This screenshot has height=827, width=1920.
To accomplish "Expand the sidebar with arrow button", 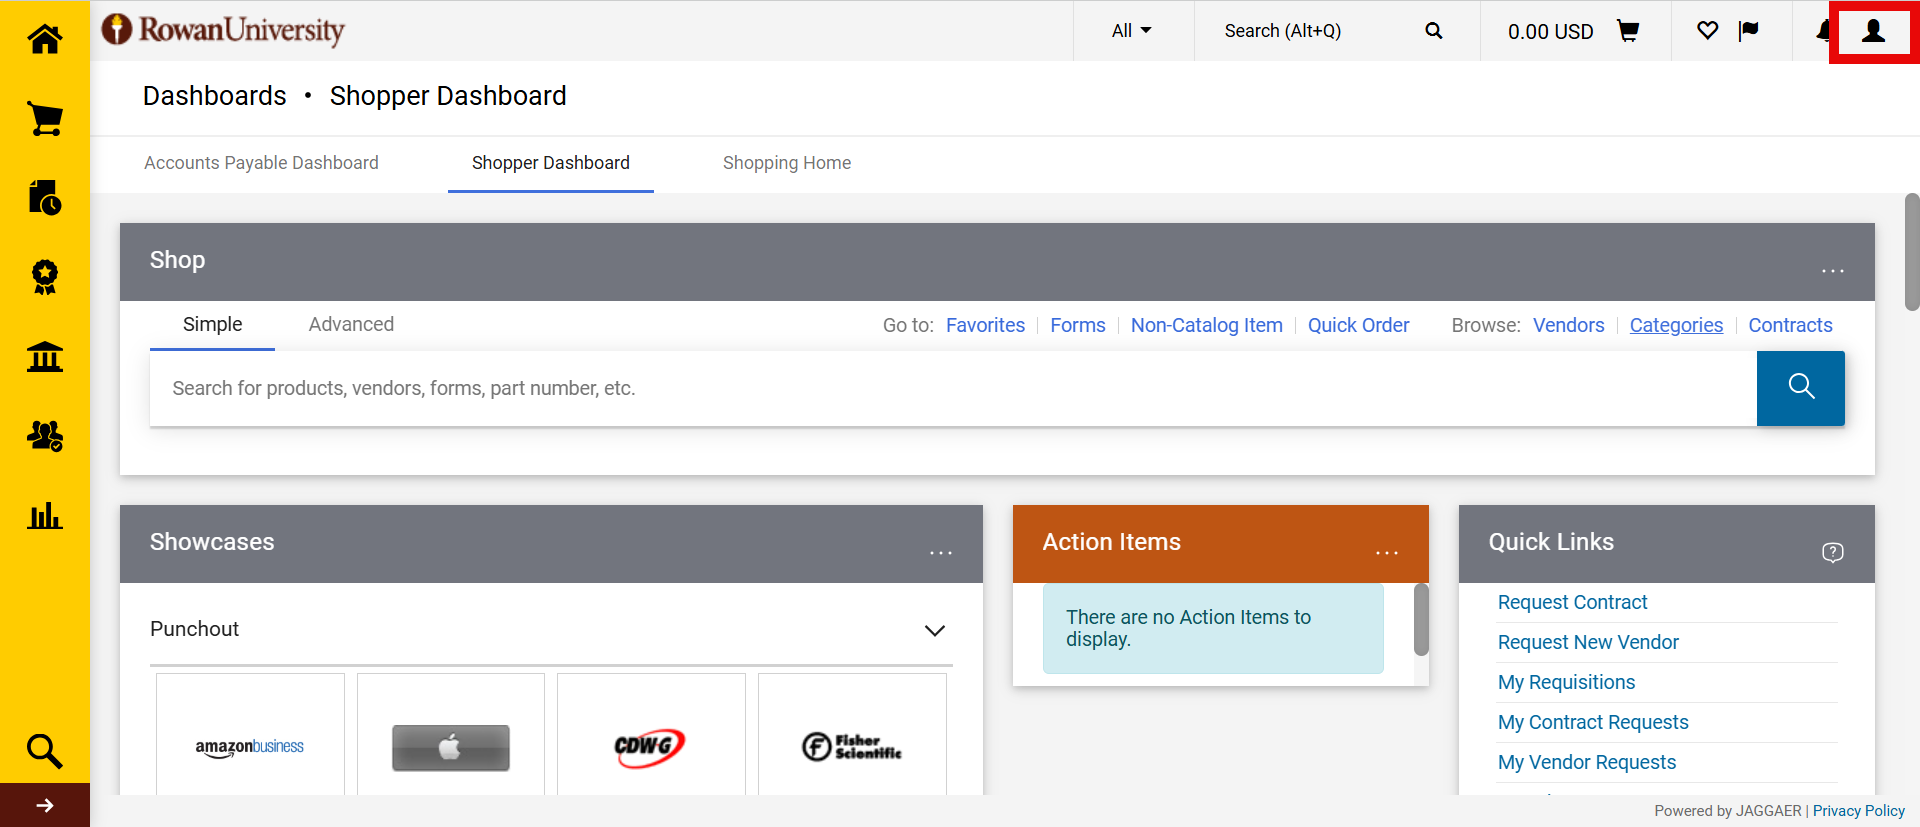I will [x=44, y=805].
